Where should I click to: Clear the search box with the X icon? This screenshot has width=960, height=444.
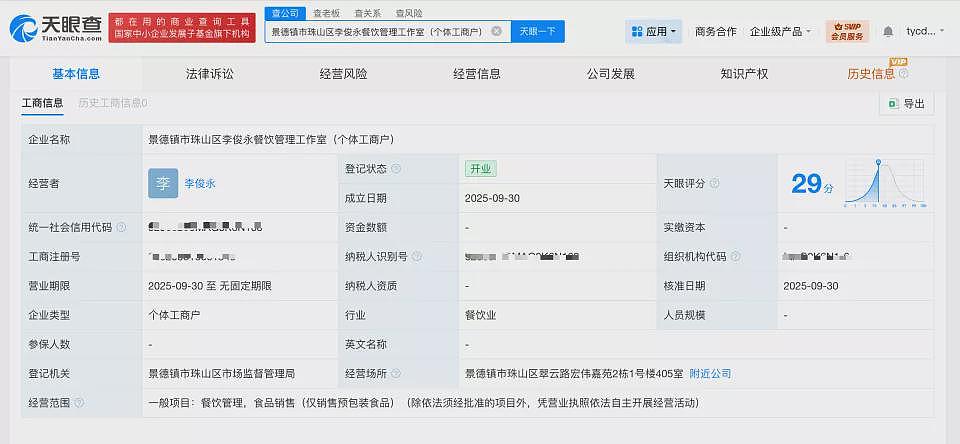497,31
